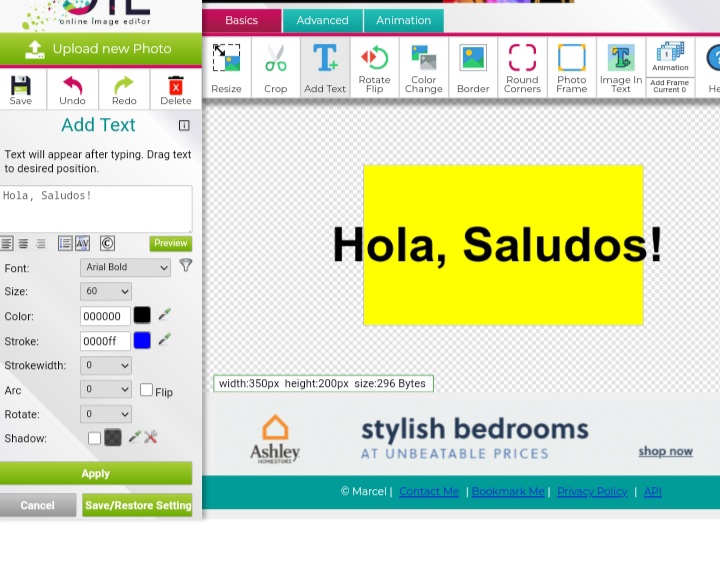
Task: Select the Crop tool
Action: [x=275, y=68]
